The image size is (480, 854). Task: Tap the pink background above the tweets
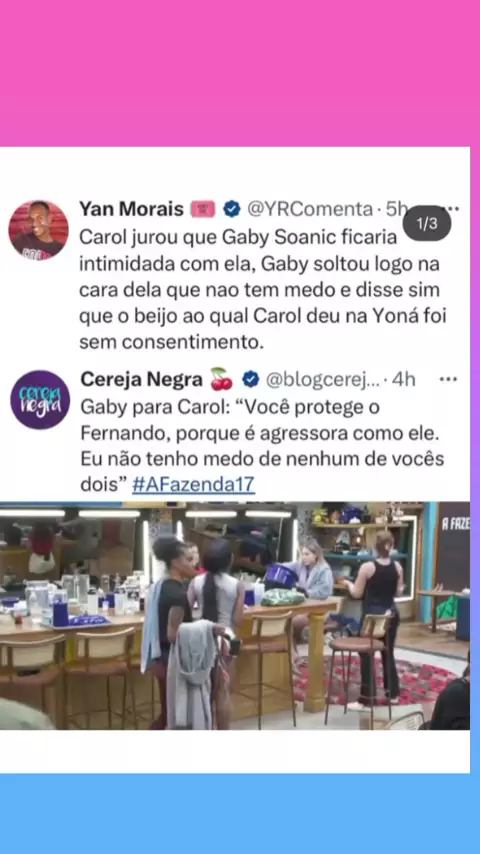[240, 73]
